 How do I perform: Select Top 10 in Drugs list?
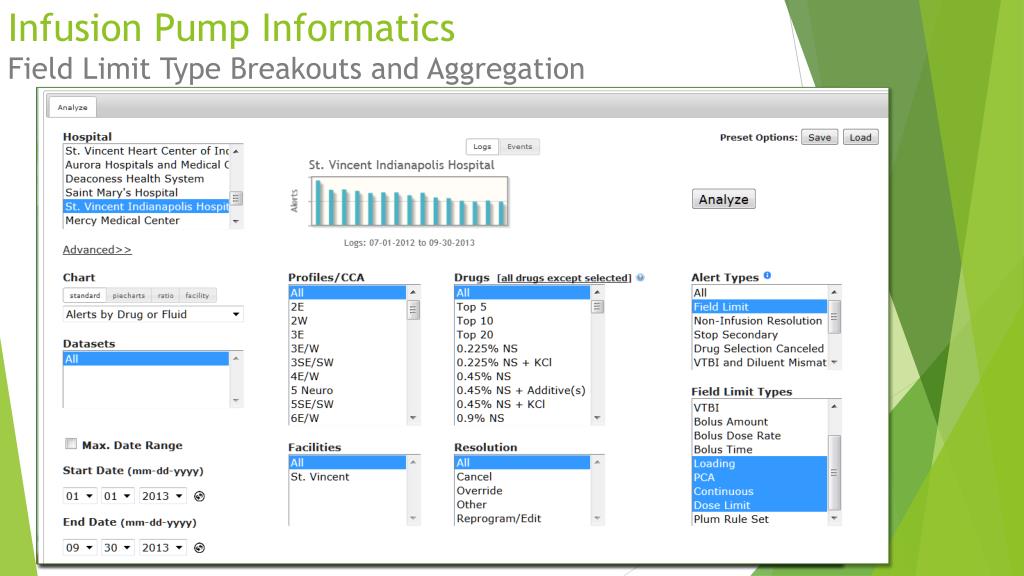click(x=474, y=321)
